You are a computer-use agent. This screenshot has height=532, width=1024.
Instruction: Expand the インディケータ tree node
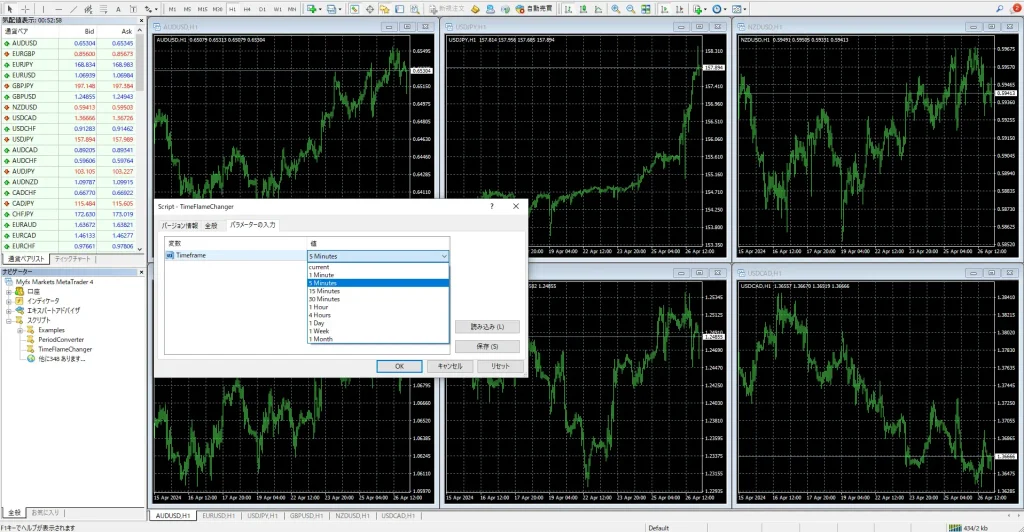coord(9,301)
